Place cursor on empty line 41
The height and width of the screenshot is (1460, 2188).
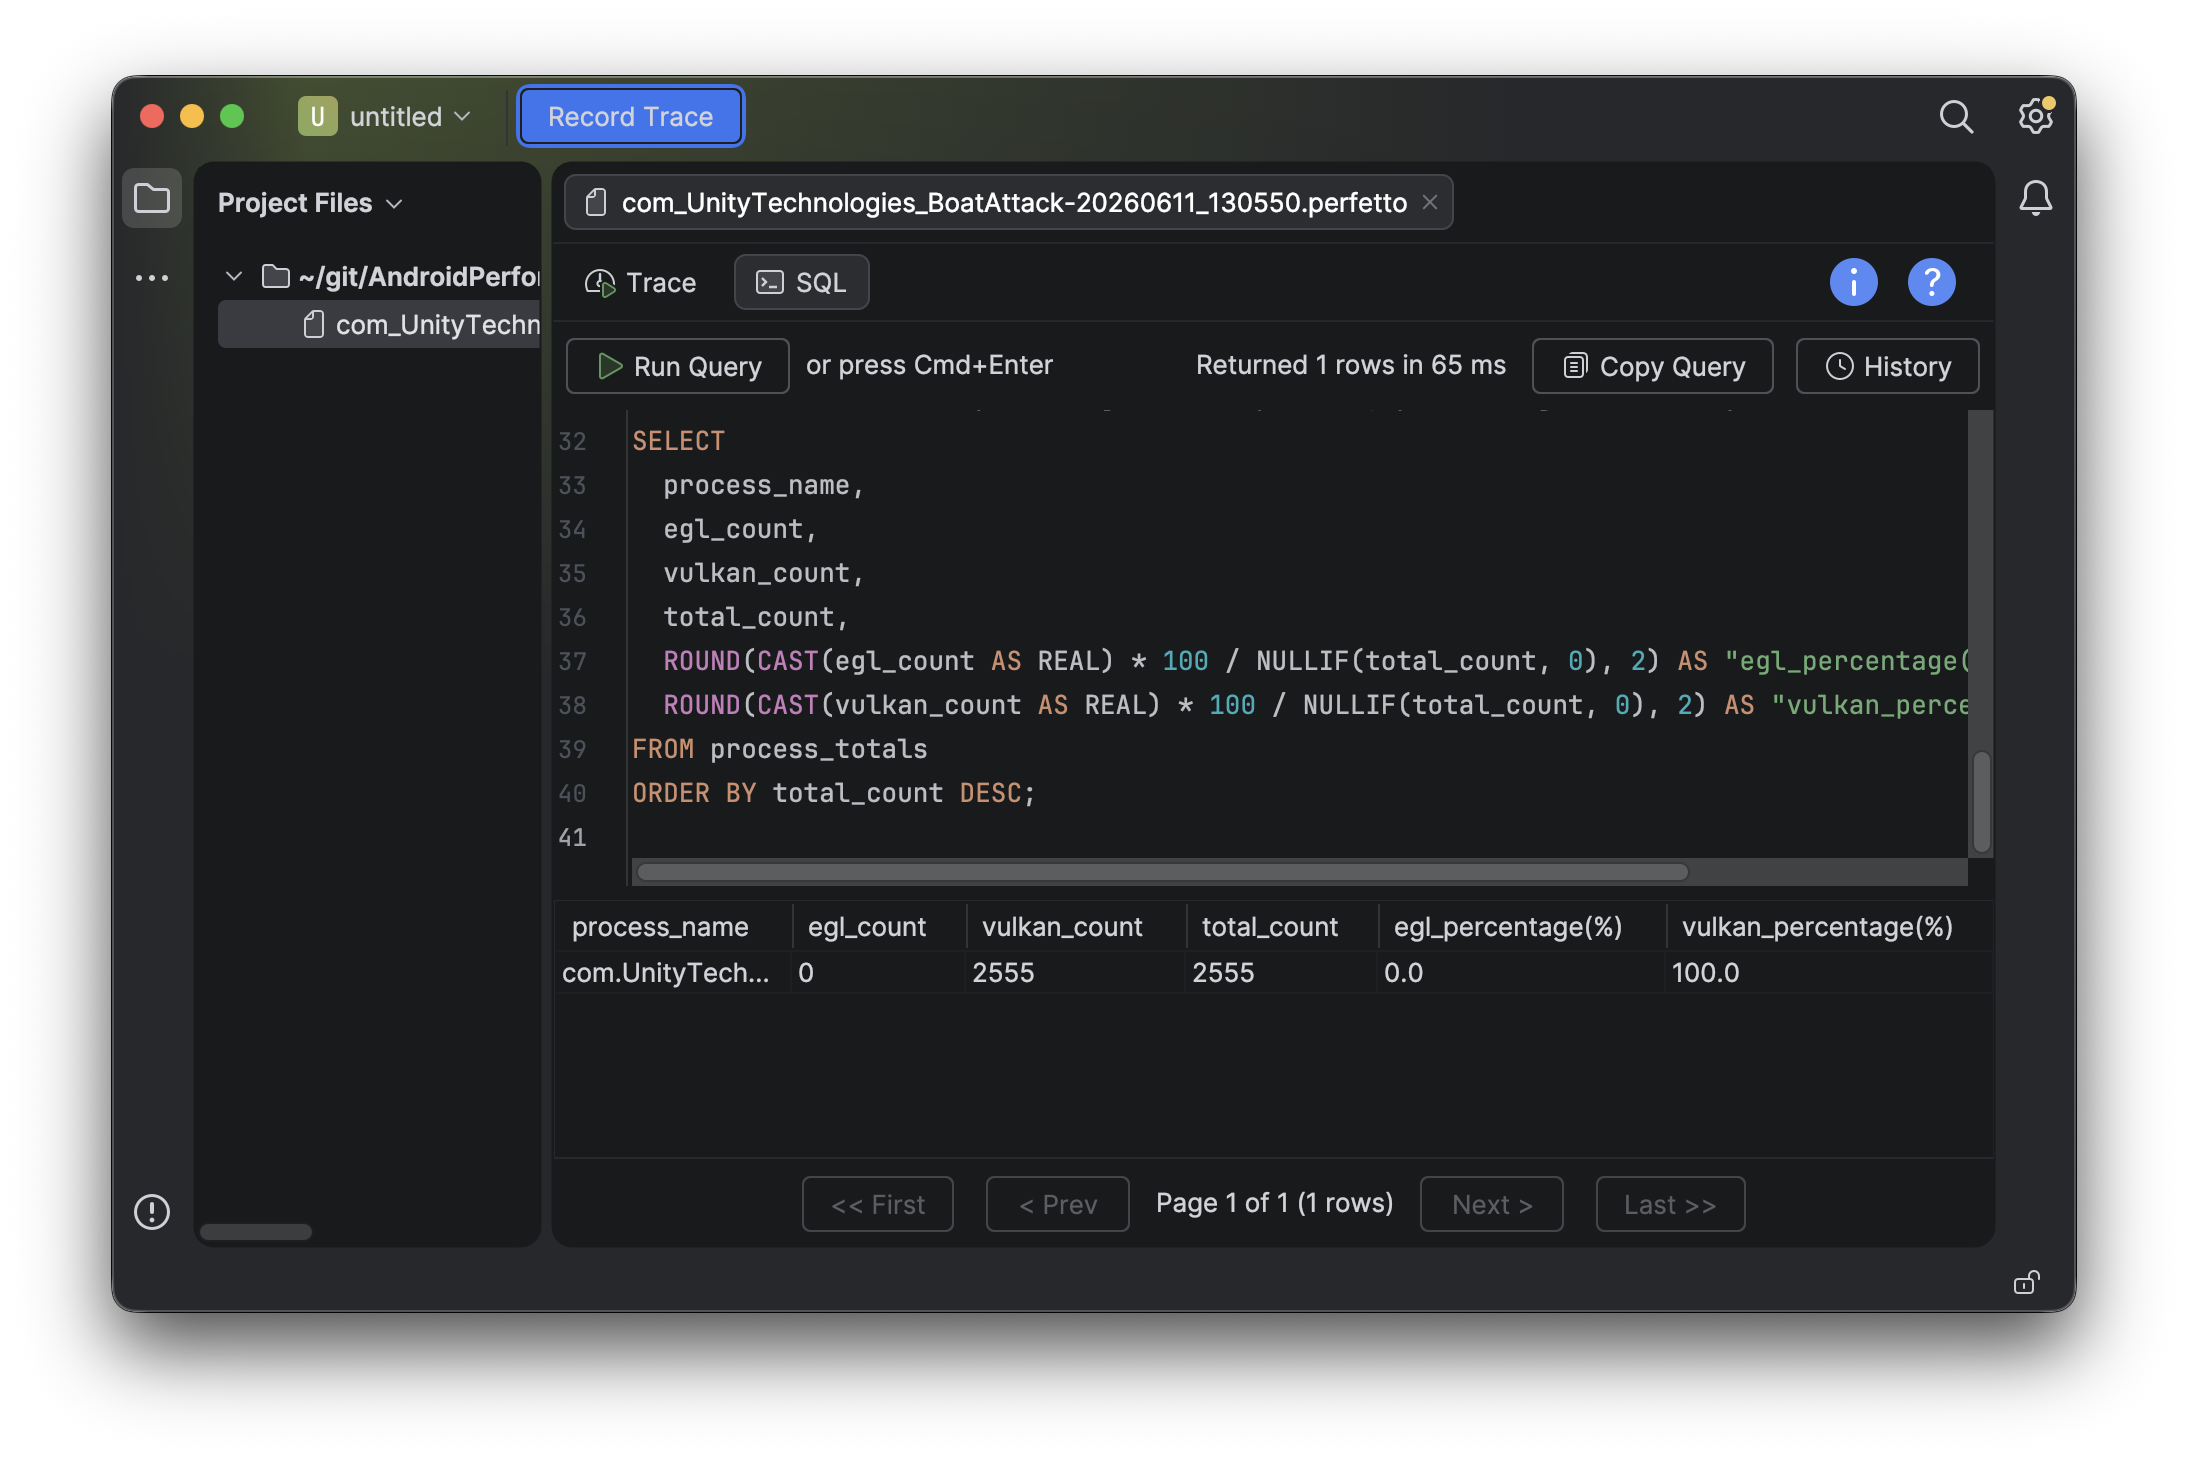pos(1298,837)
